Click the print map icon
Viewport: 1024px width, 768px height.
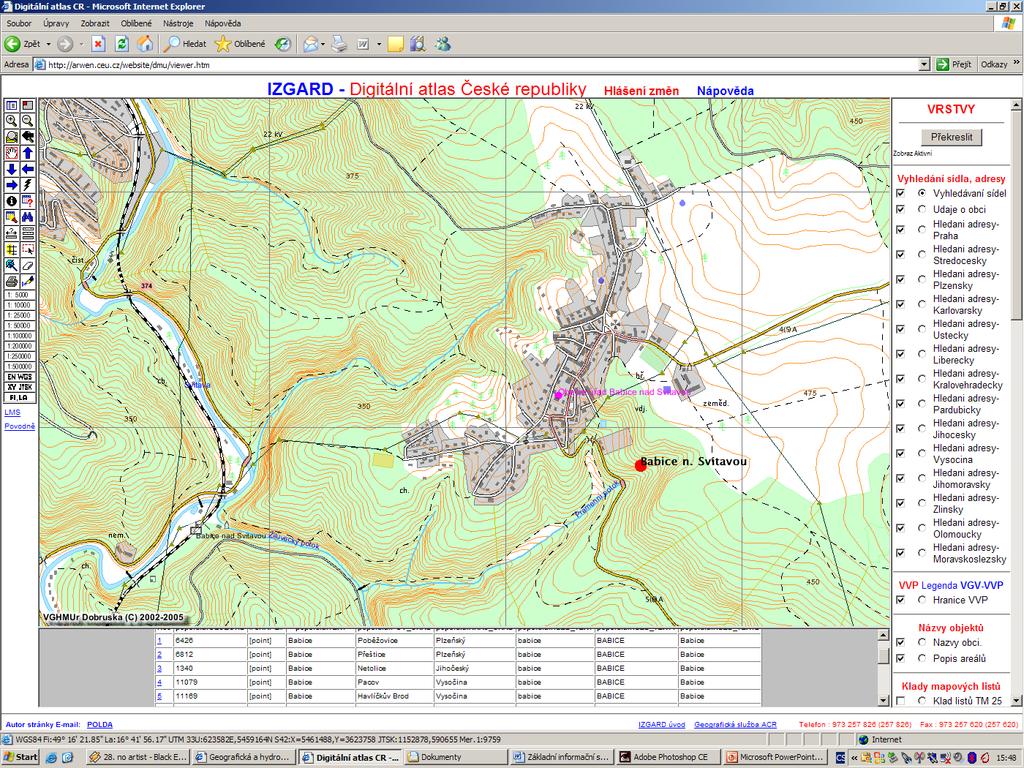[11, 281]
